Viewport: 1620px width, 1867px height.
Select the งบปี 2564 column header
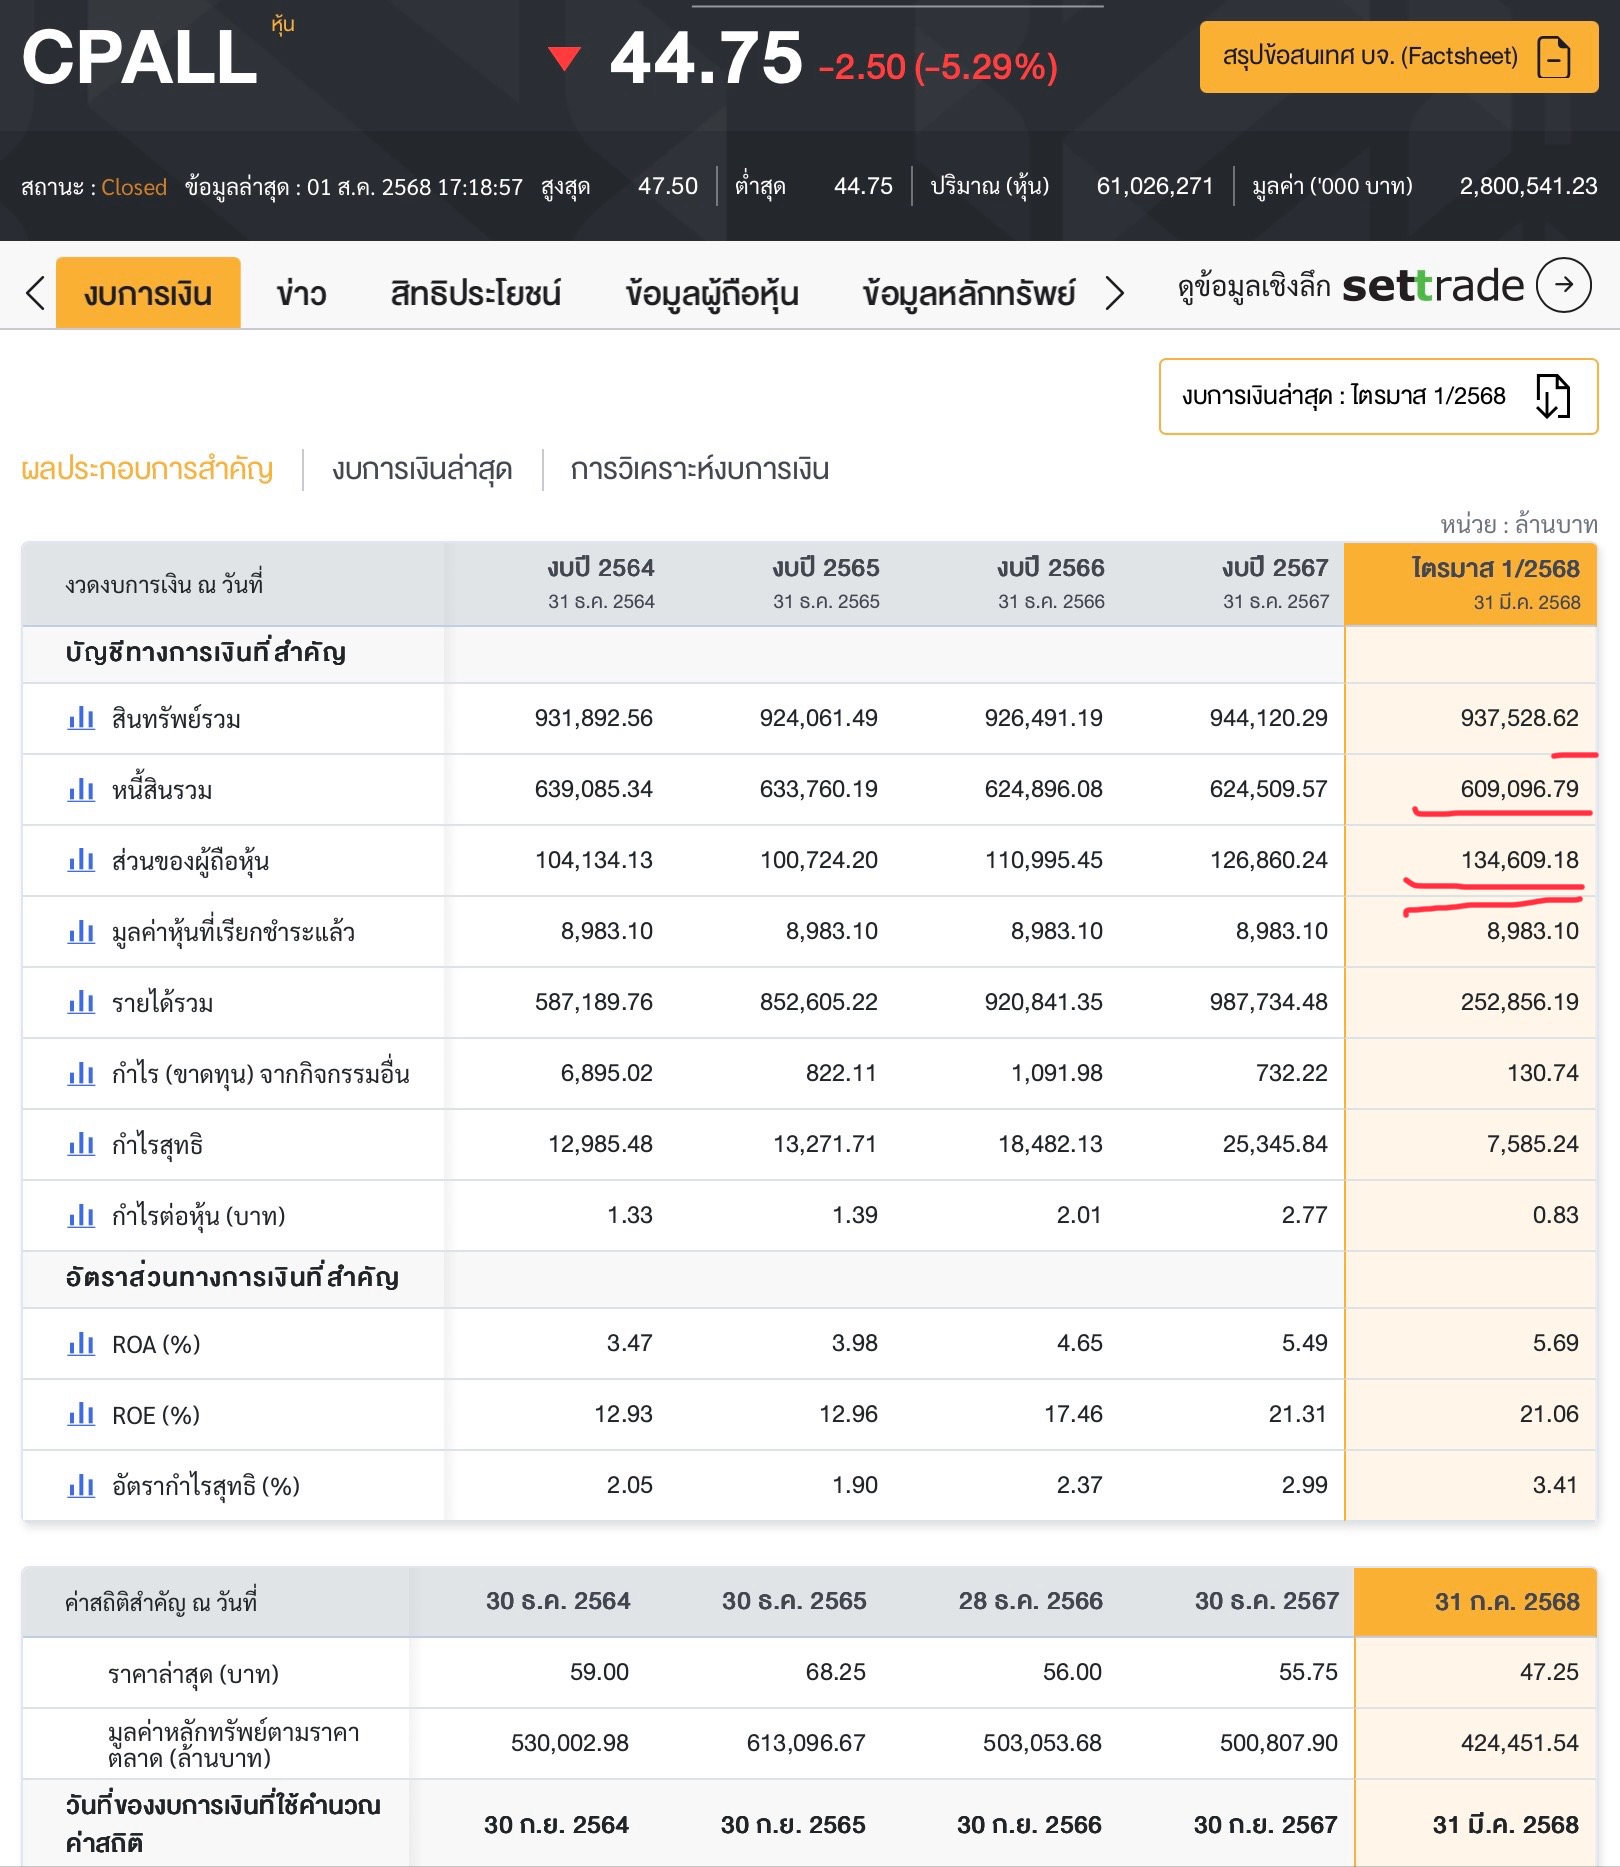pyautogui.click(x=600, y=583)
